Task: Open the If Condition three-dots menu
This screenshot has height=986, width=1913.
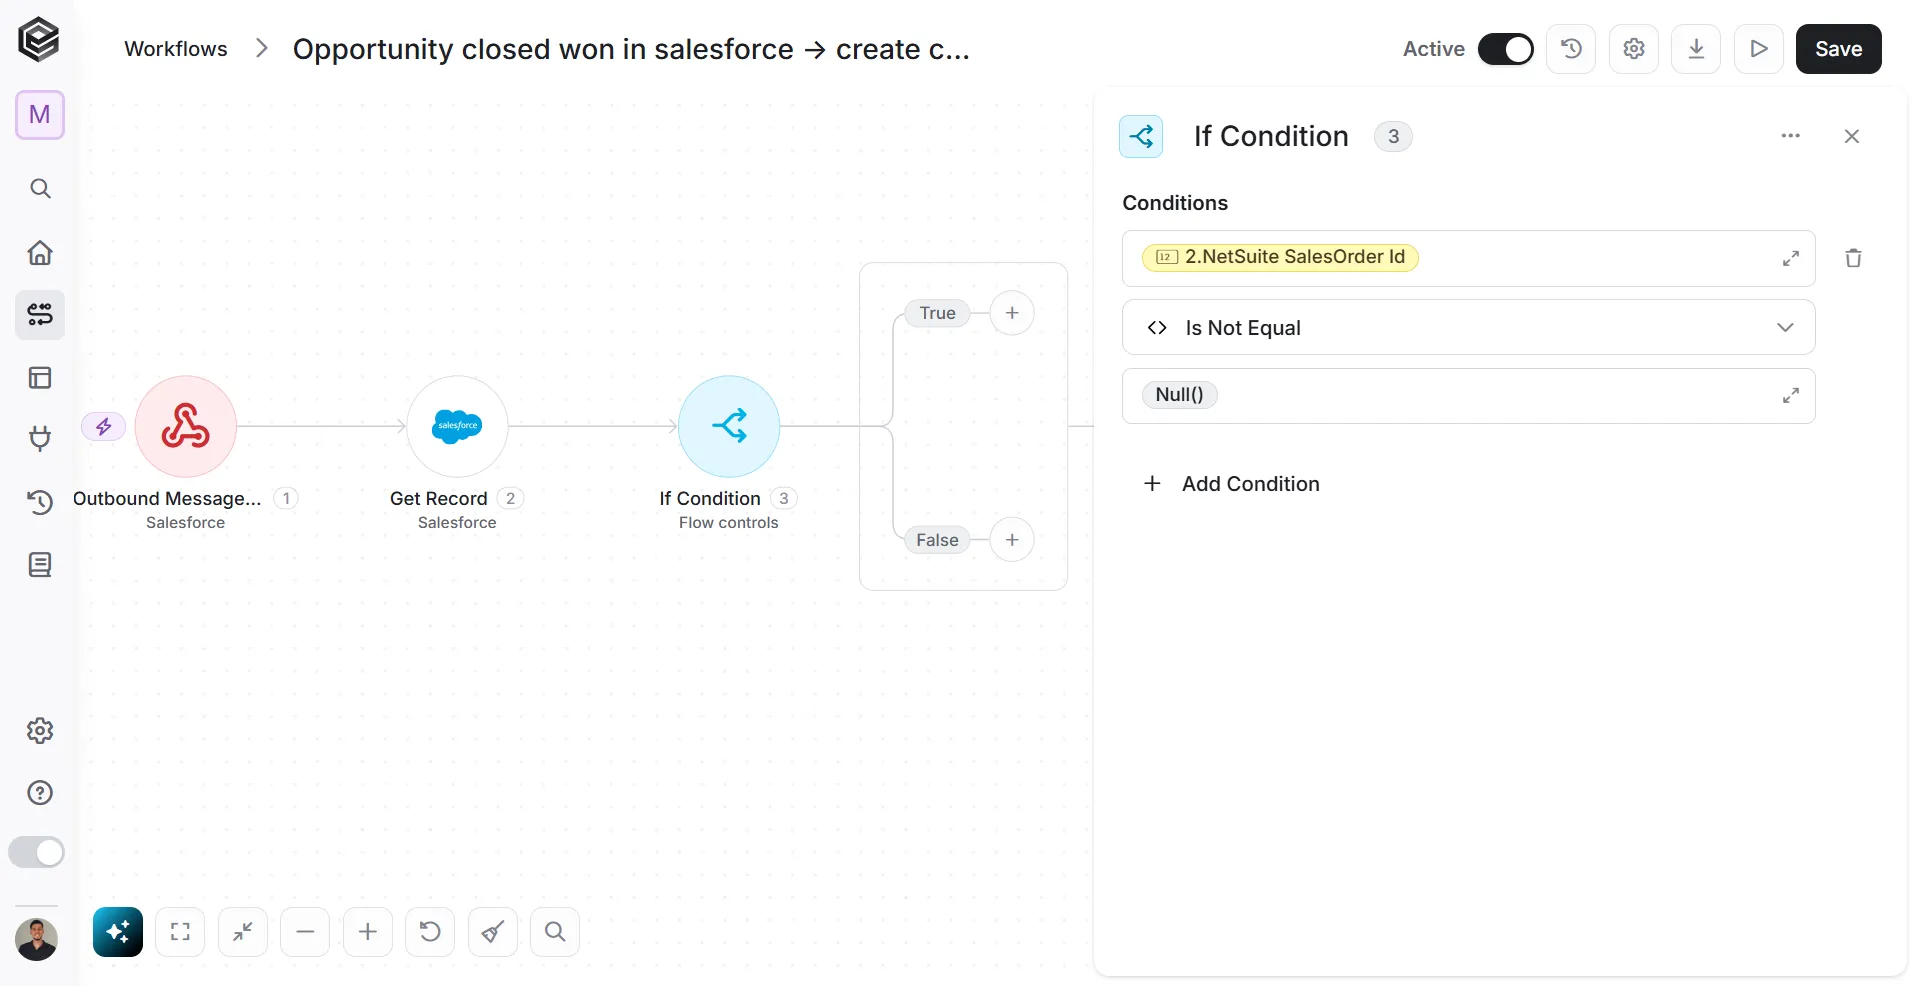Action: (1791, 136)
